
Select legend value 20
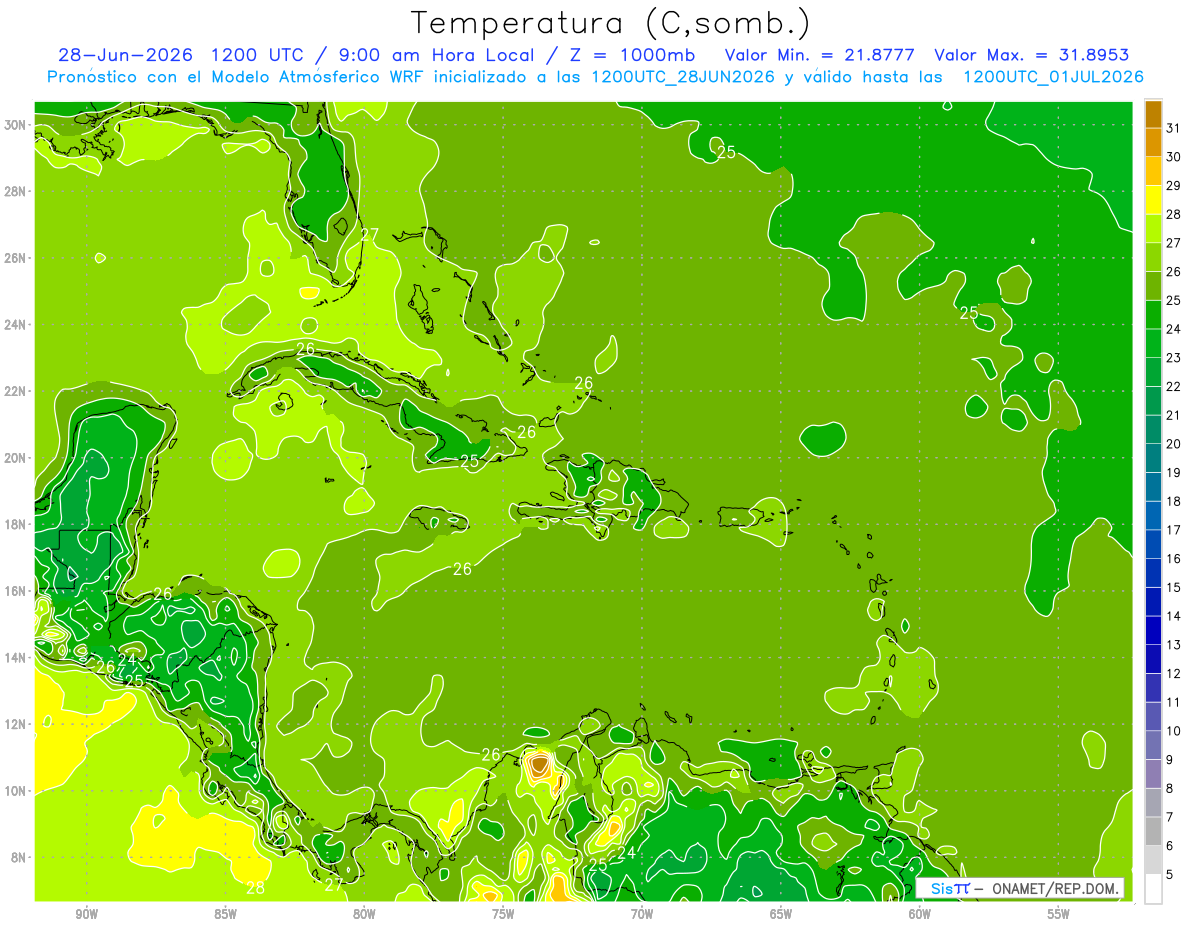[x=1174, y=443]
